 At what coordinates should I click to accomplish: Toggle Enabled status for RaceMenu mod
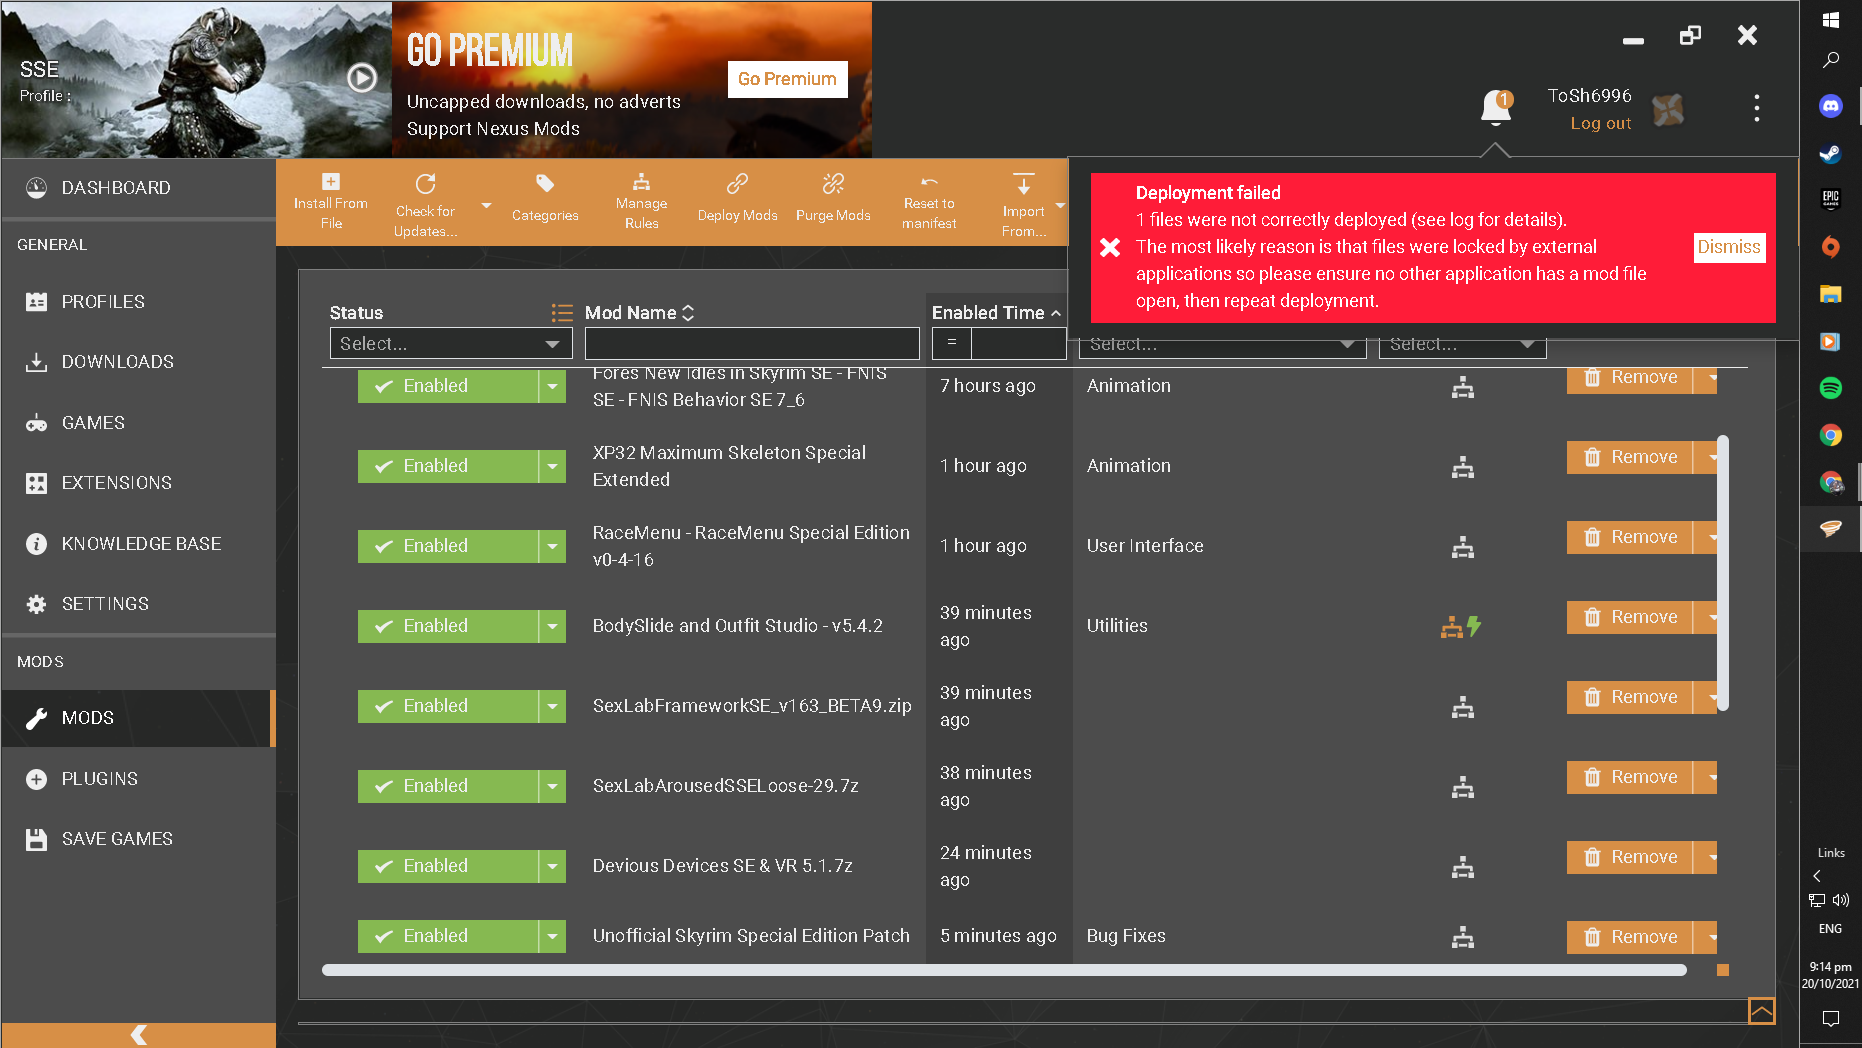point(448,546)
